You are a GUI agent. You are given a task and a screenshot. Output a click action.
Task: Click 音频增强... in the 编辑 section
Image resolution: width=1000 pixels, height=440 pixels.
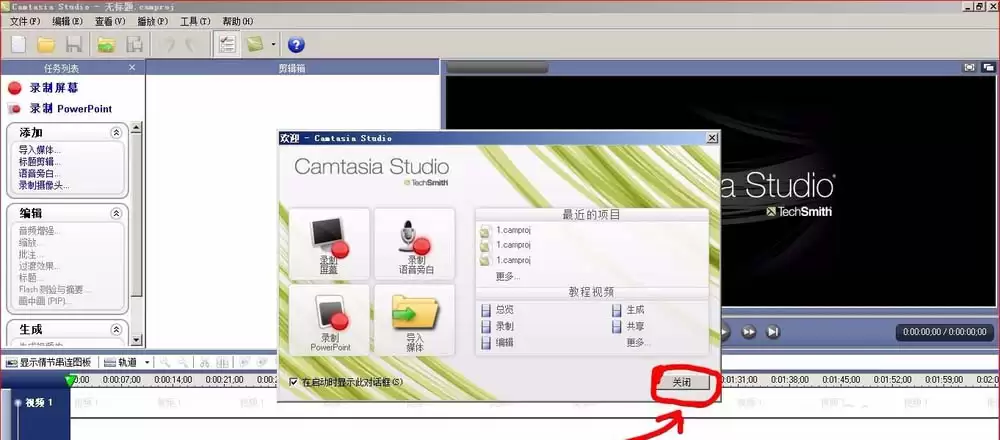click(40, 231)
